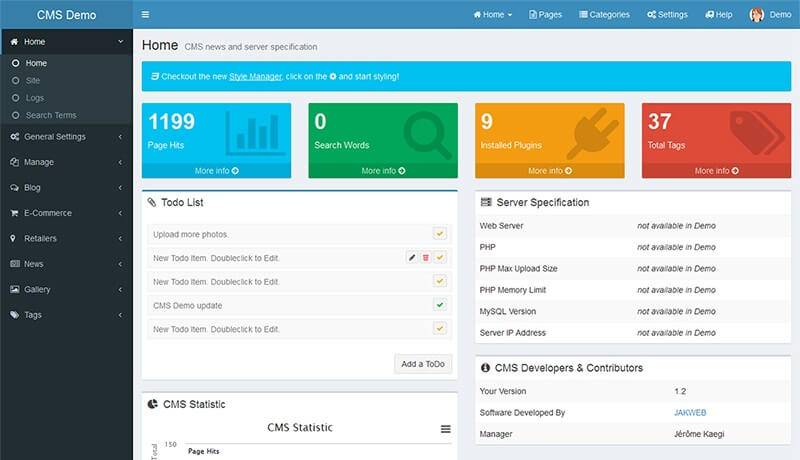The image size is (800, 460).
Task: Click More info on Total Tags card
Action: (716, 171)
